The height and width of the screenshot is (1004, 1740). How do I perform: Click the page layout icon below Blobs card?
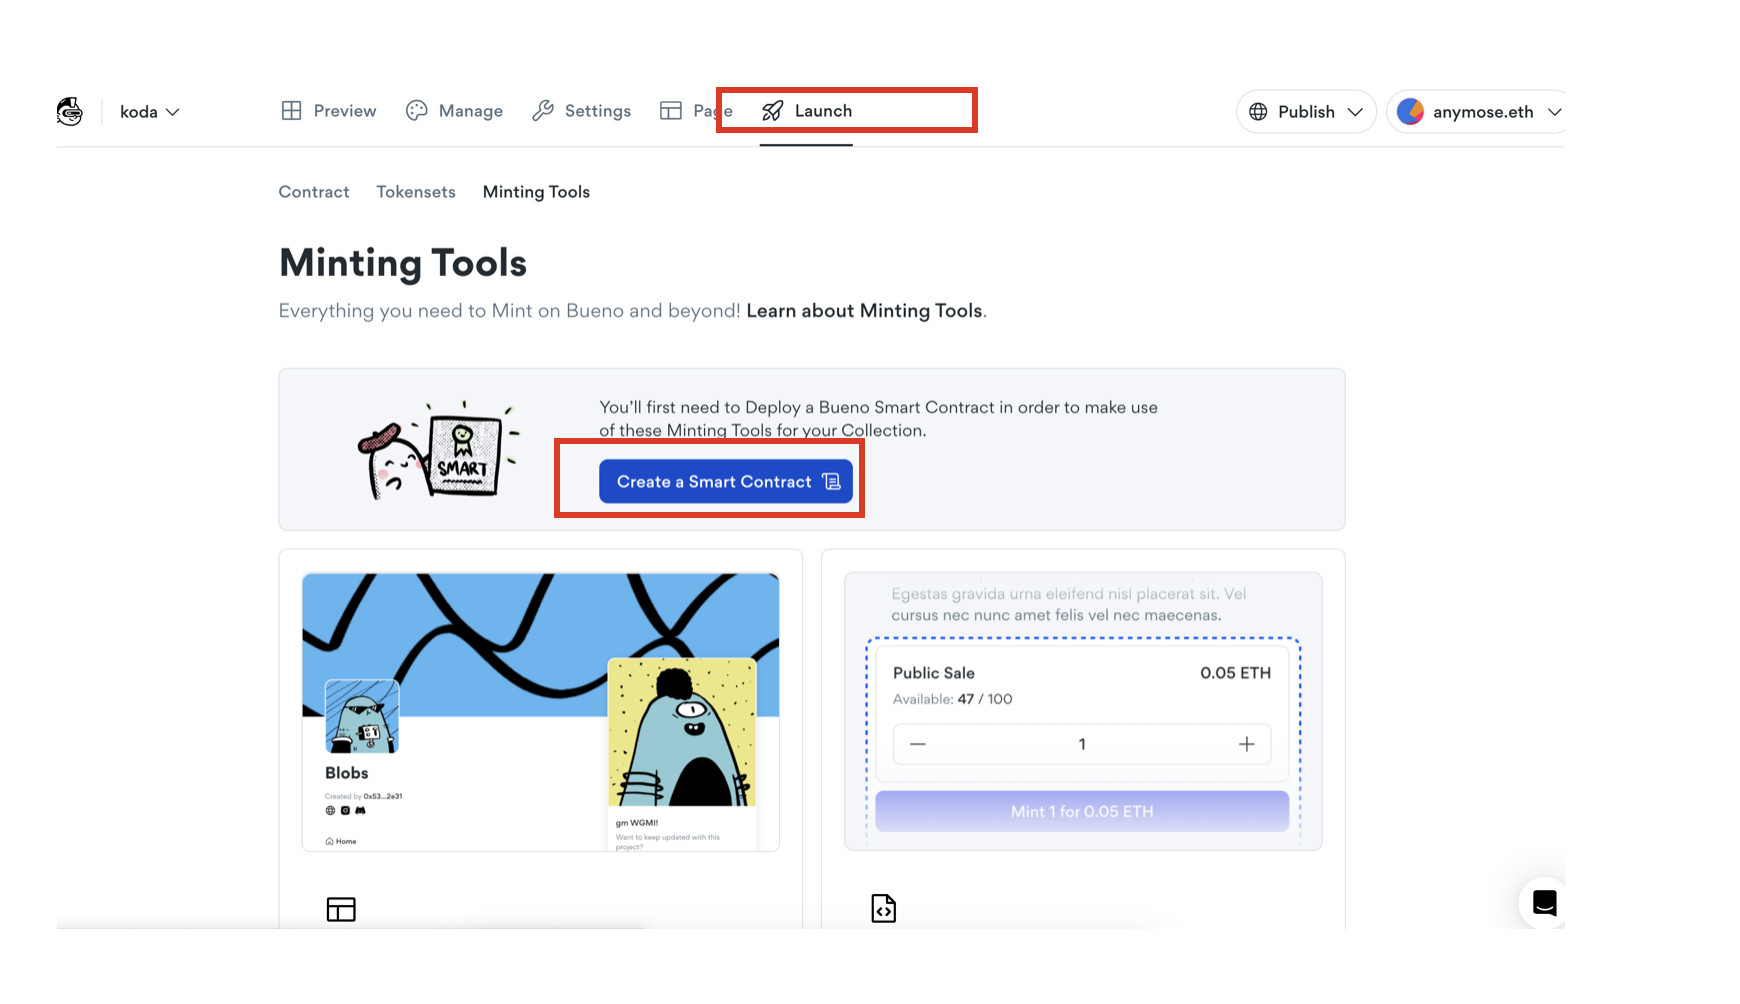341,909
